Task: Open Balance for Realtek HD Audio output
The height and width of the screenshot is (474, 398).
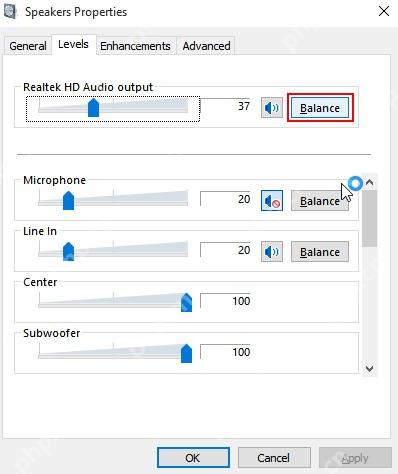Action: click(x=320, y=108)
